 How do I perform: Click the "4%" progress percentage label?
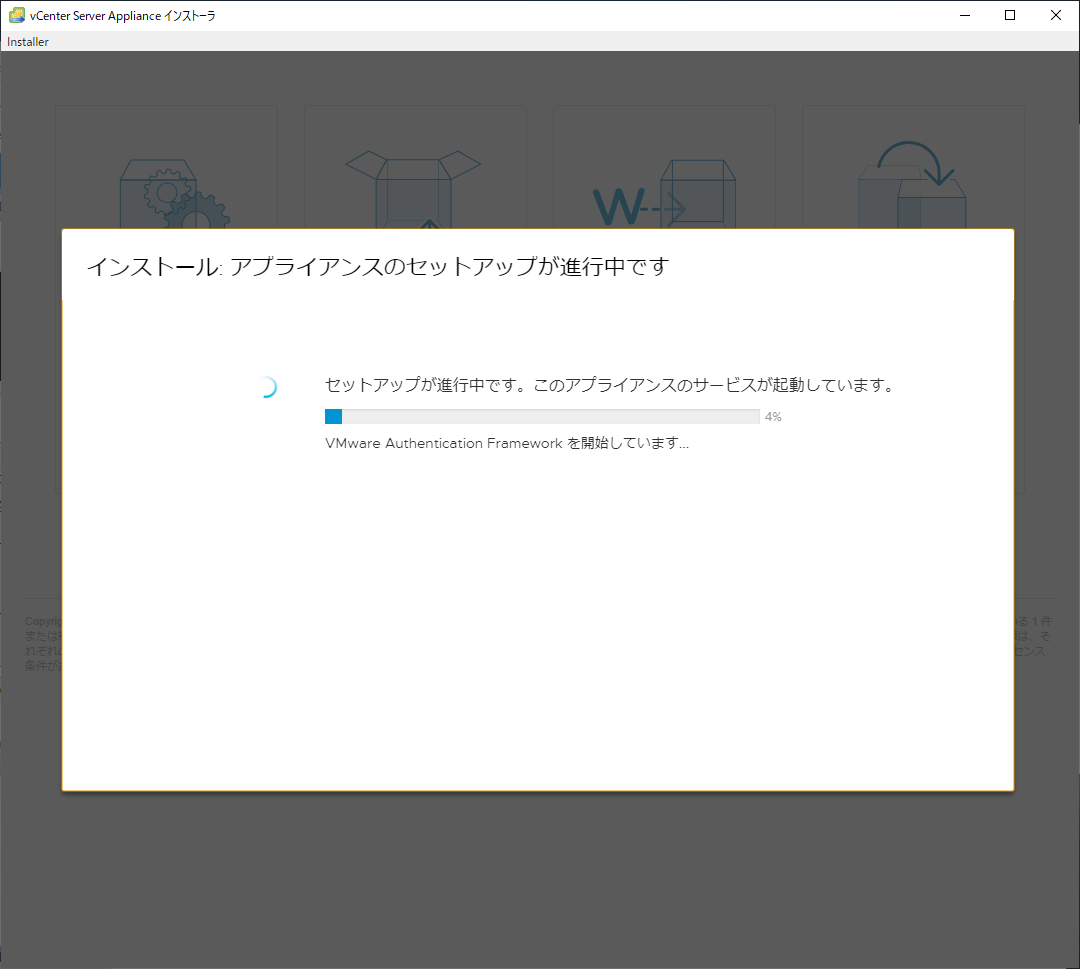(x=773, y=417)
